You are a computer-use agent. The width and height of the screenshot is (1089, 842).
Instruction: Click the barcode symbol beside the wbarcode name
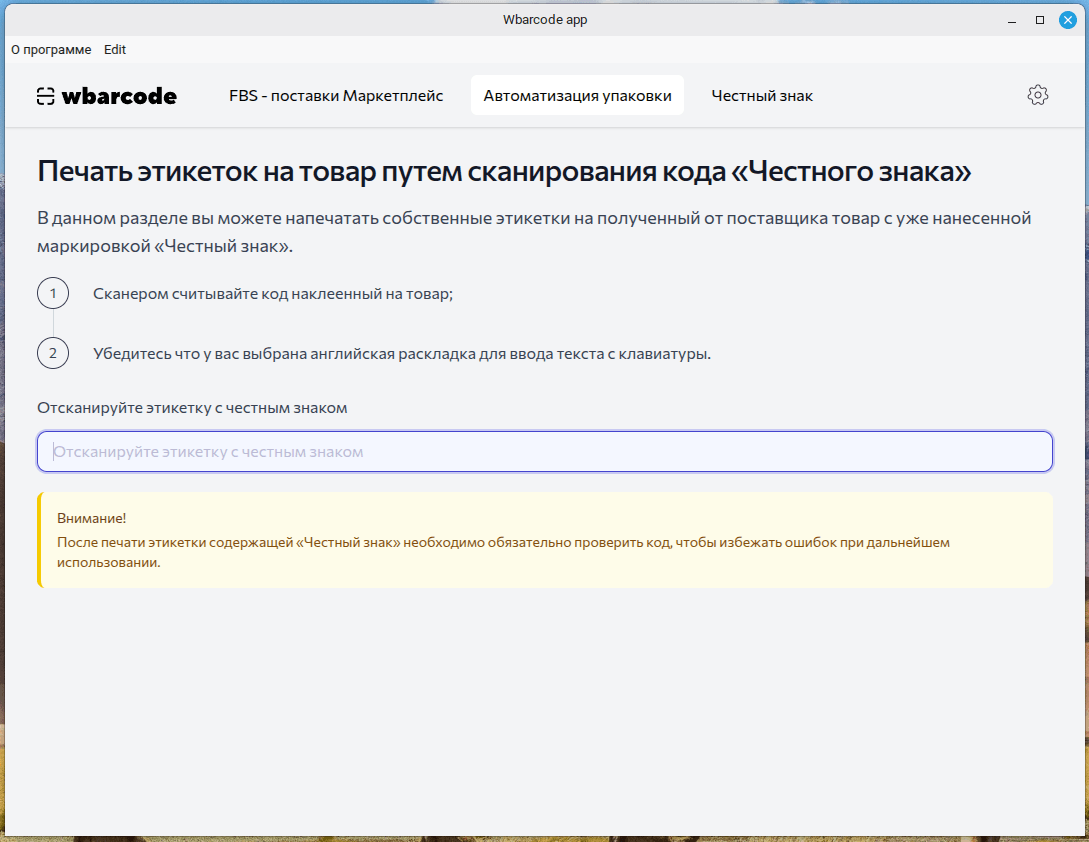tap(46, 95)
